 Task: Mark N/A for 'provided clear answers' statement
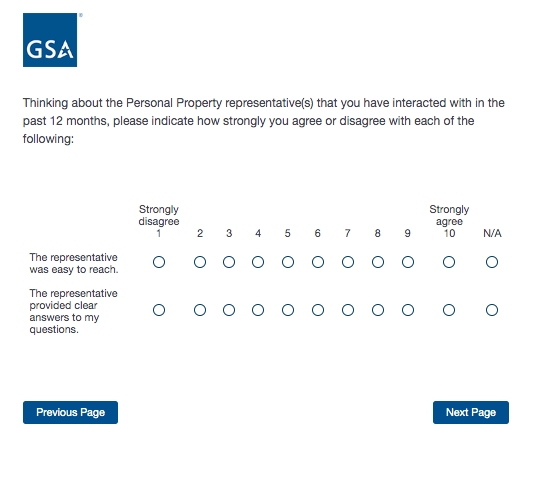pos(492,310)
